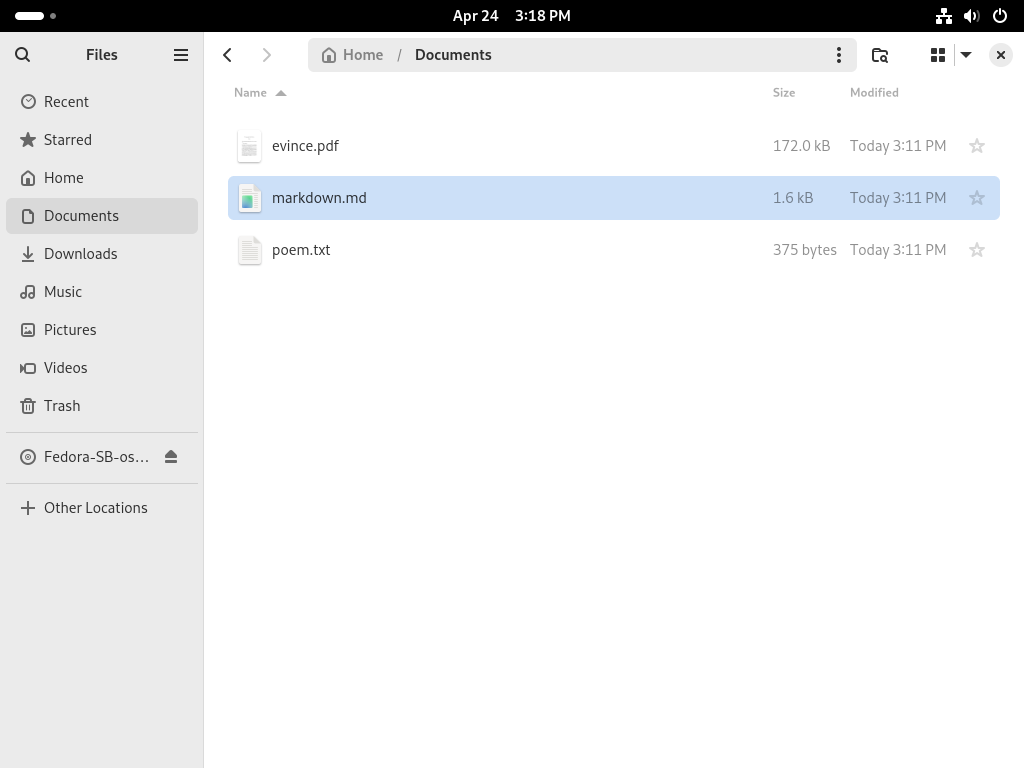Star the evince.pdf file
1024x768 pixels.
click(977, 146)
